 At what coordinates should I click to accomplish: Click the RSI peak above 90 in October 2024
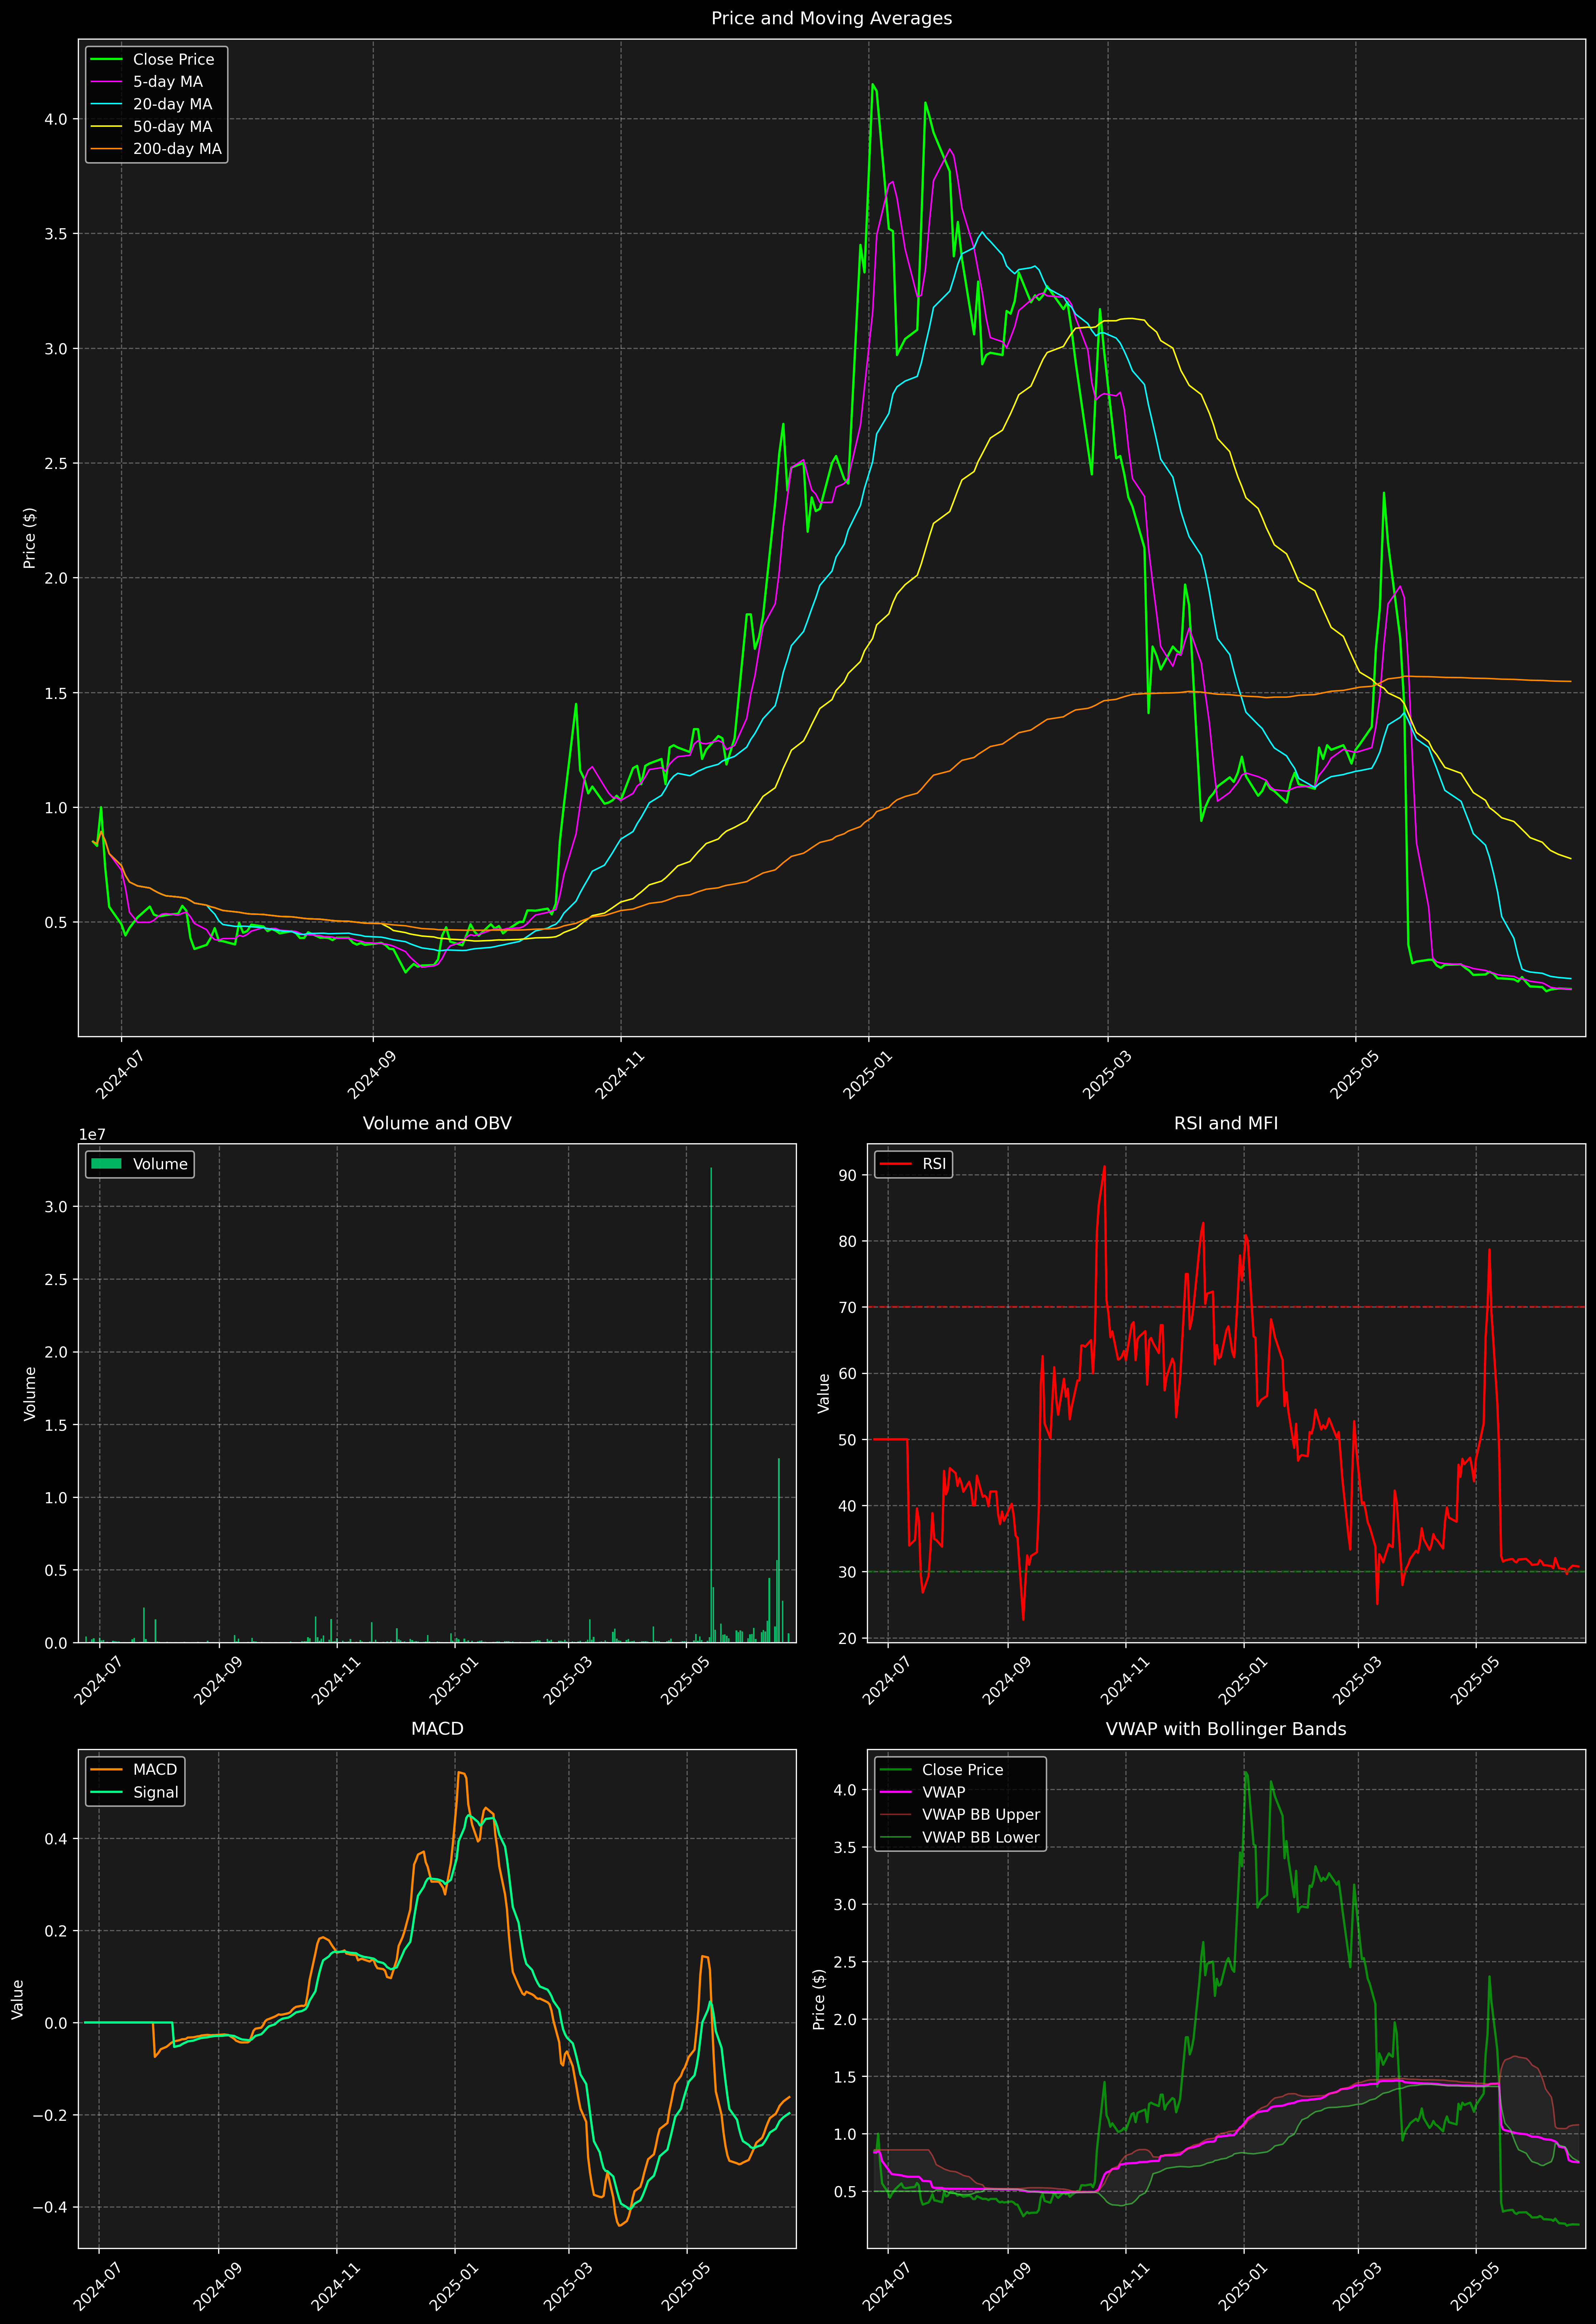coord(1104,1166)
